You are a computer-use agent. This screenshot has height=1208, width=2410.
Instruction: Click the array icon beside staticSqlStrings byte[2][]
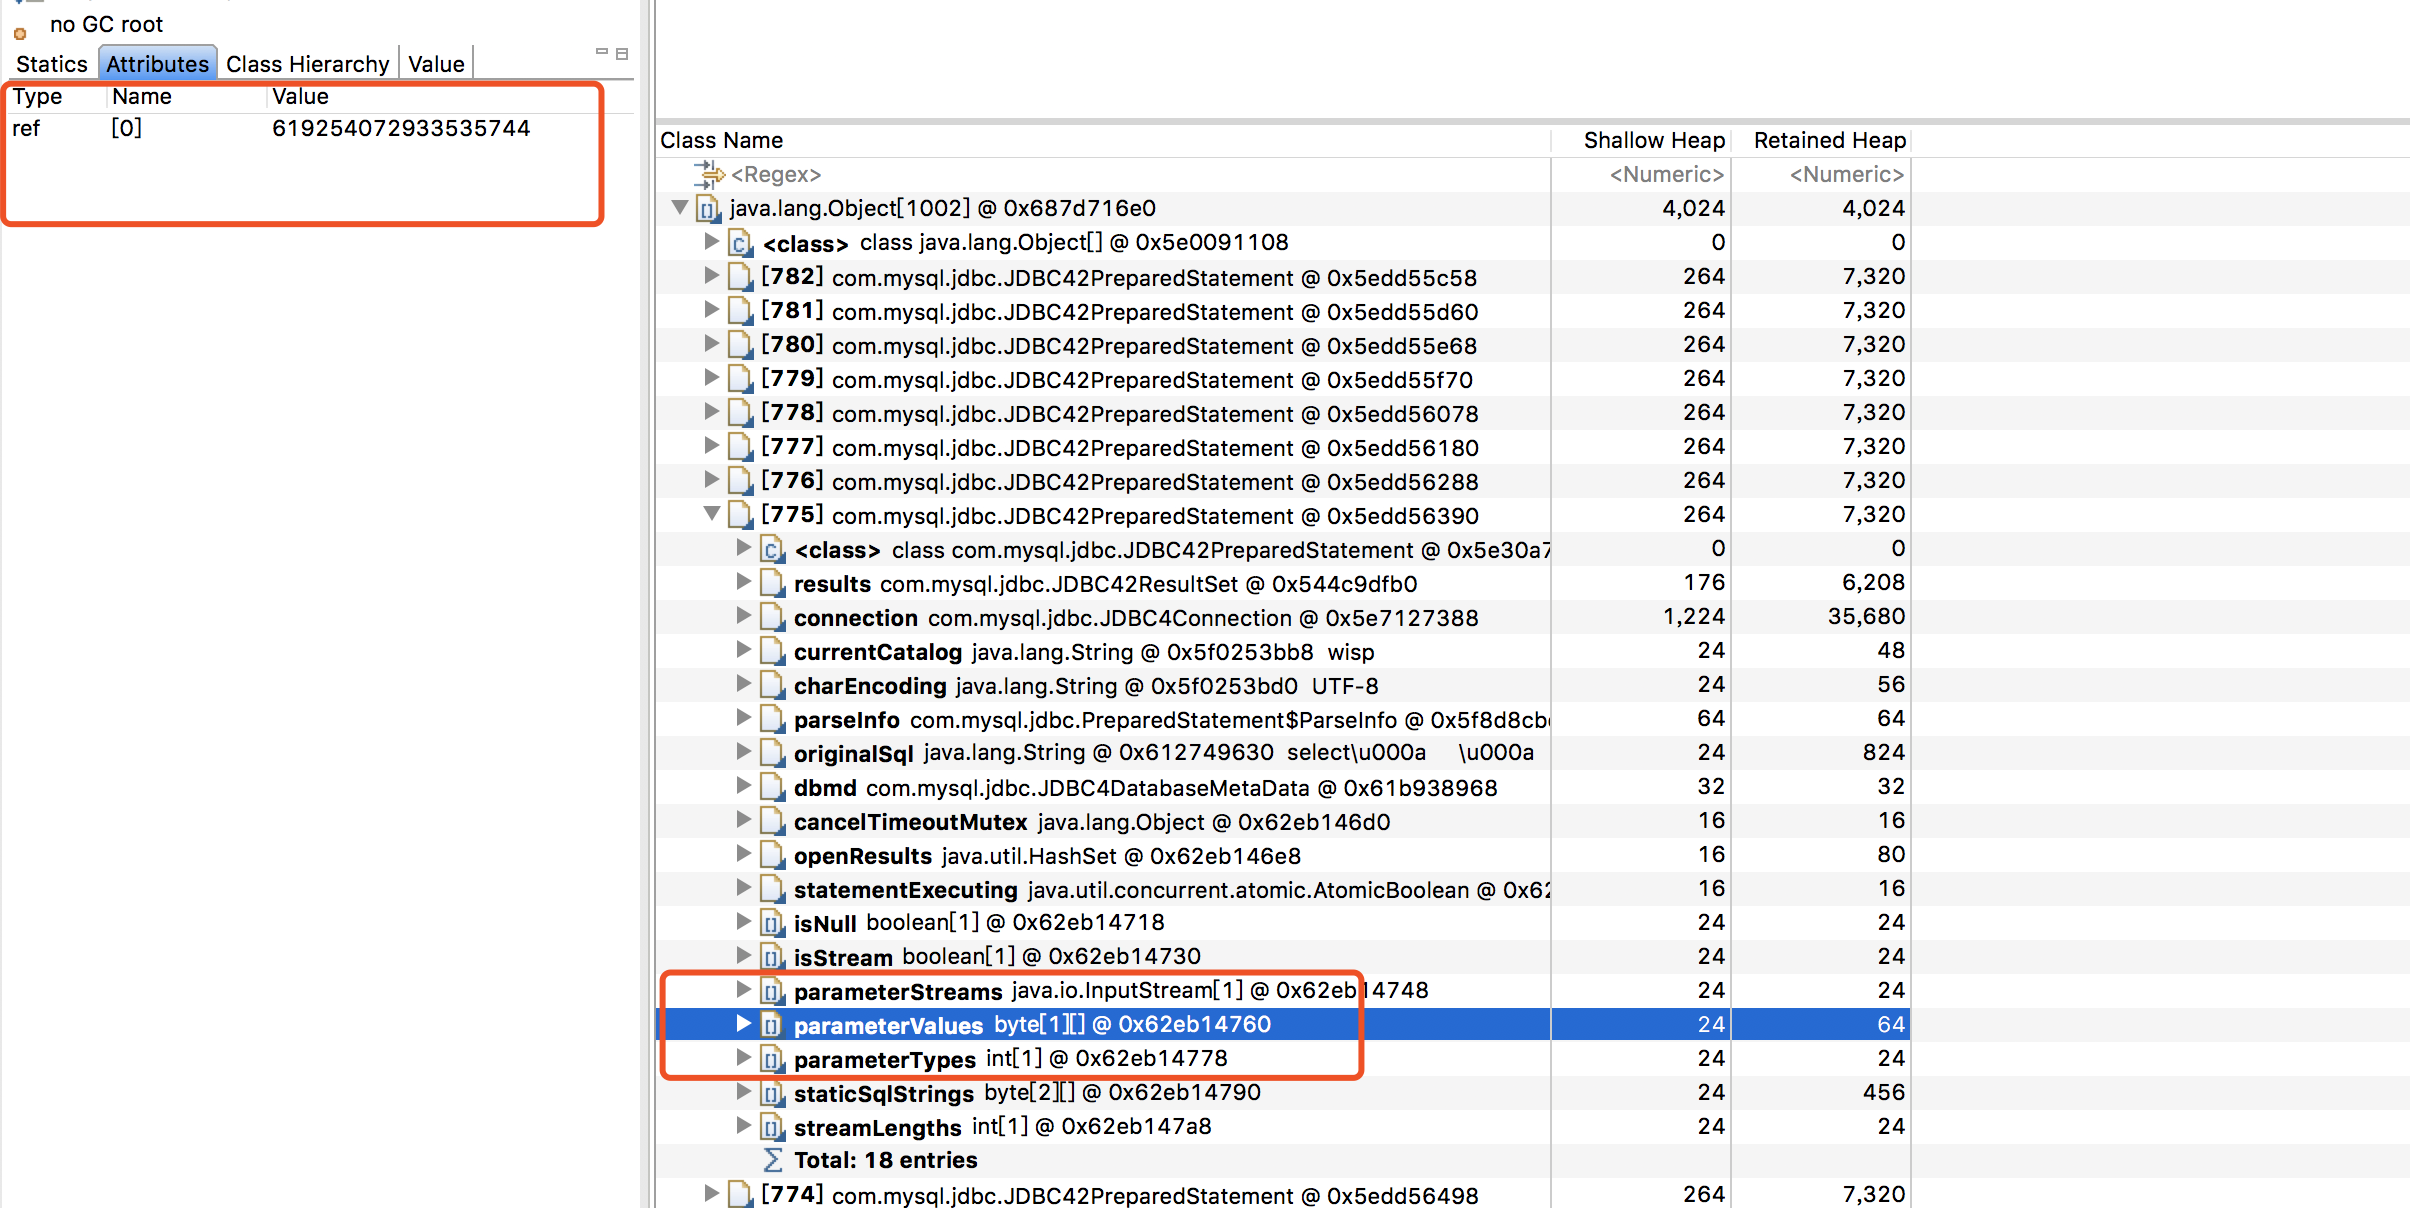click(771, 1092)
